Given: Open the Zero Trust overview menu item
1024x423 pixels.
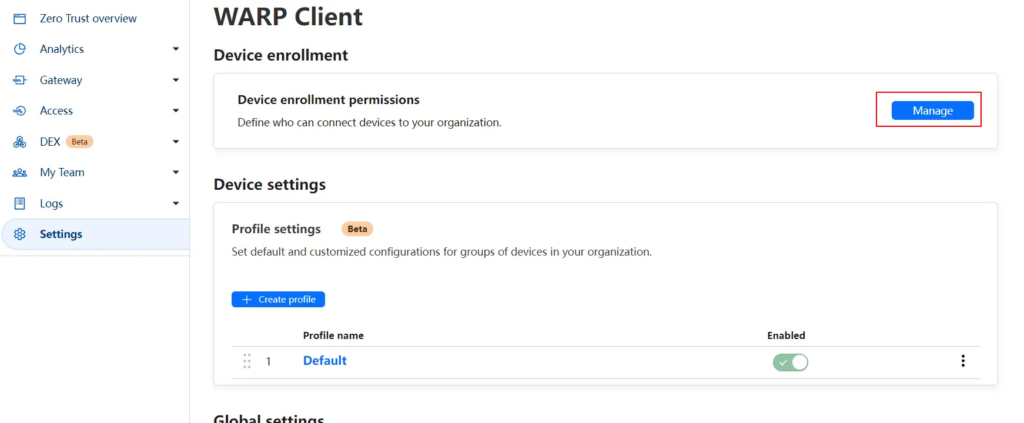Looking at the screenshot, I should pos(88,18).
